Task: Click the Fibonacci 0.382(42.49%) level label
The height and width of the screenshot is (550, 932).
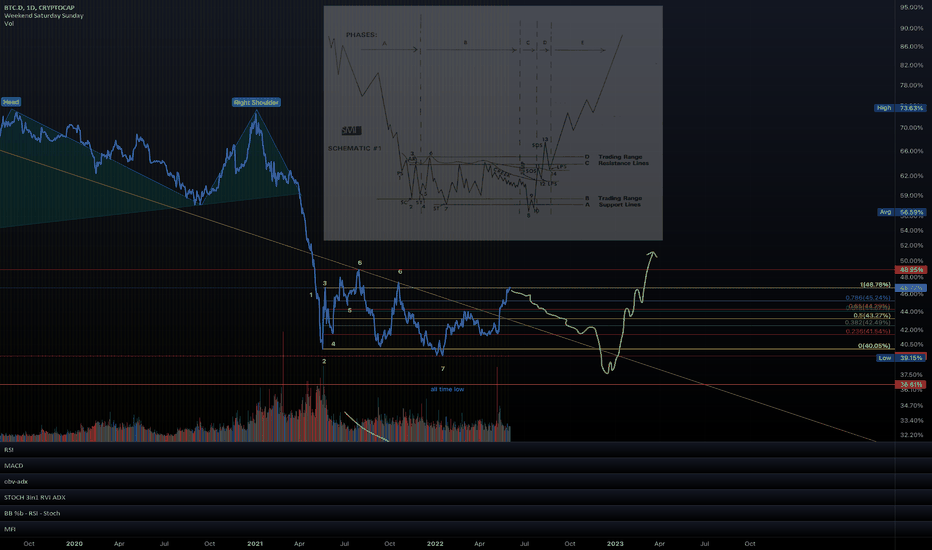Action: 868,322
